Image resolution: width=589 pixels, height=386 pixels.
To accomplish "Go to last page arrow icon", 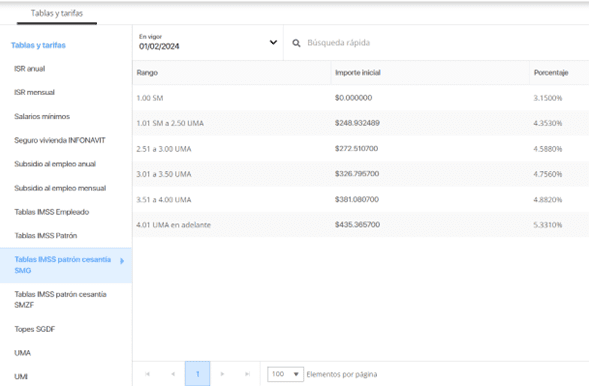I will (247, 374).
